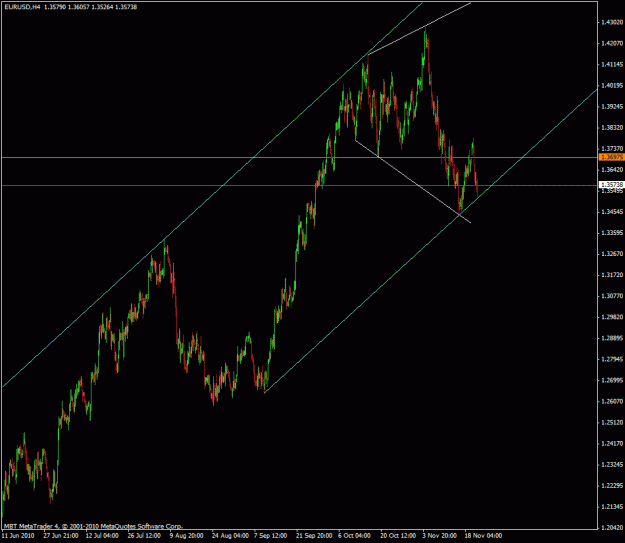Click the white 1.35738 current price tag

pyautogui.click(x=611, y=185)
